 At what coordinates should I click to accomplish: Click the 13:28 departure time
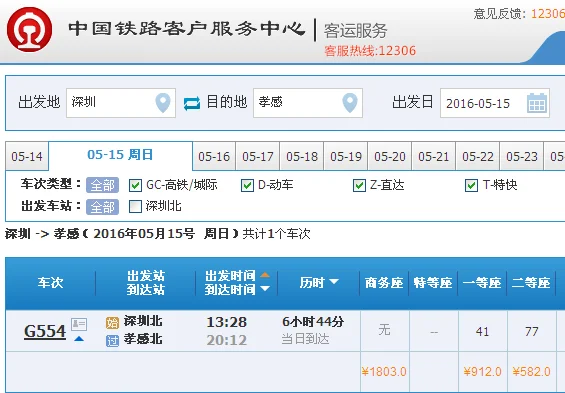point(227,322)
